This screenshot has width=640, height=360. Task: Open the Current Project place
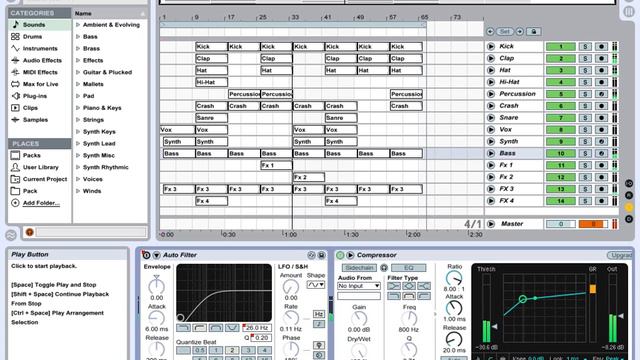(x=45, y=179)
